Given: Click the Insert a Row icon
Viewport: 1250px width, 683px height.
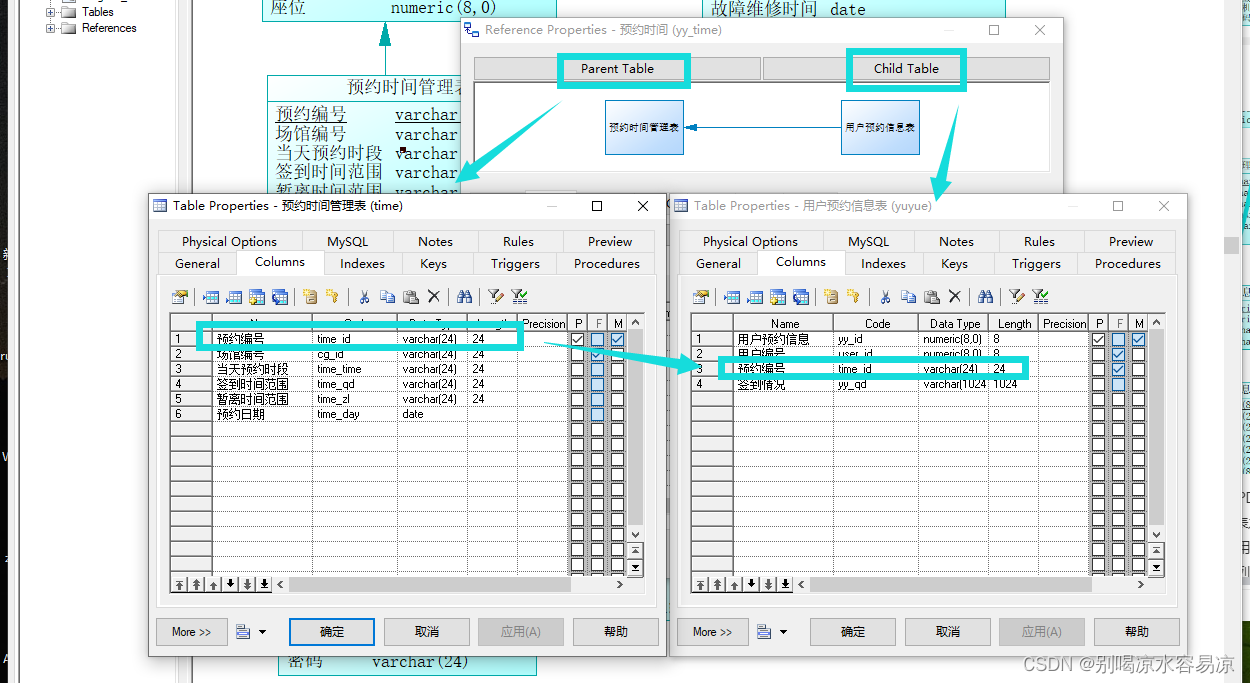Looking at the screenshot, I should coord(212,296).
